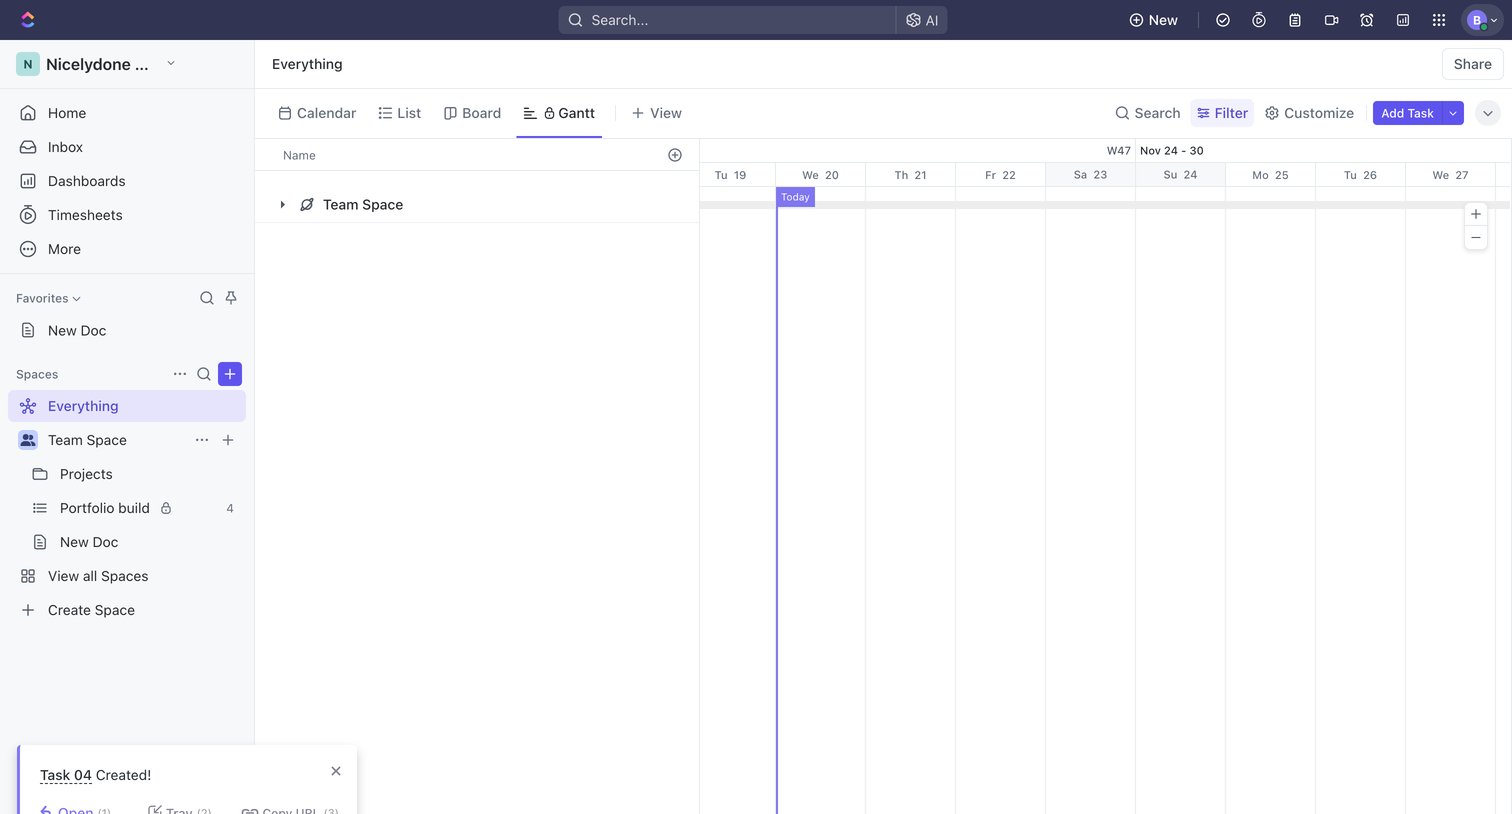1512x814 pixels.
Task: Search favorites using the magnifier icon
Action: (x=207, y=298)
